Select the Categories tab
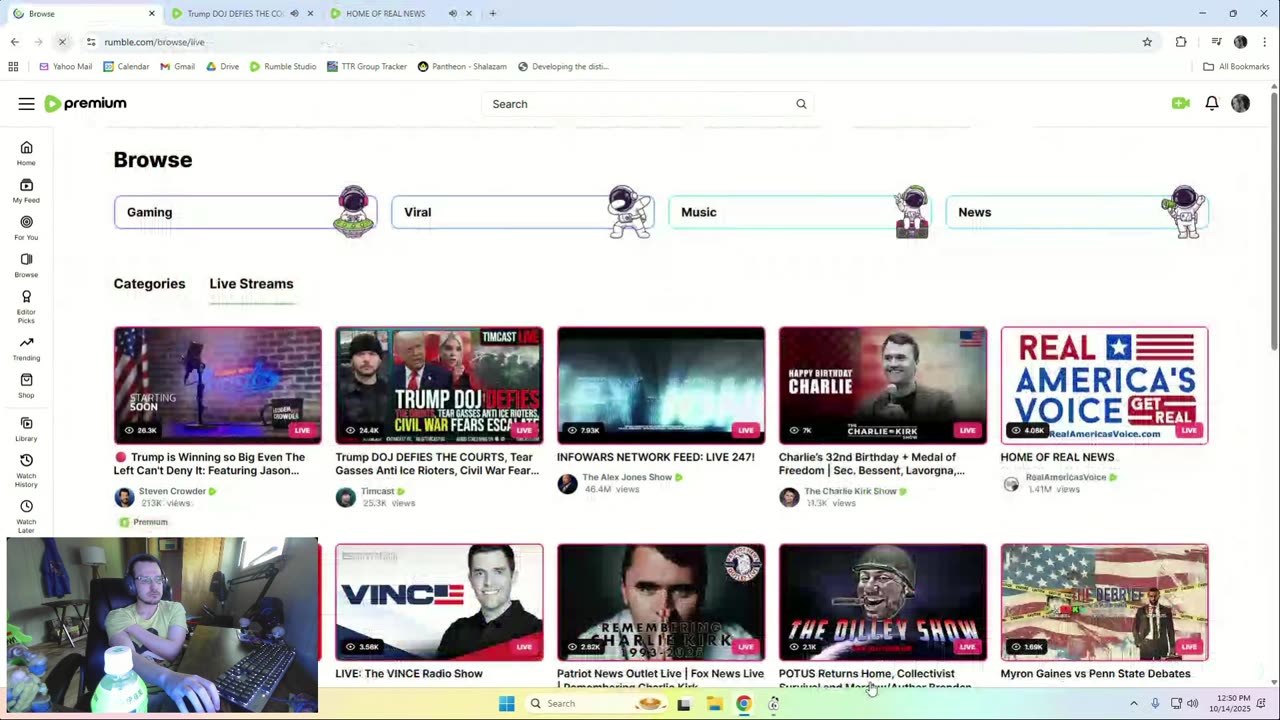Screen dimensions: 1280x720 149,284
